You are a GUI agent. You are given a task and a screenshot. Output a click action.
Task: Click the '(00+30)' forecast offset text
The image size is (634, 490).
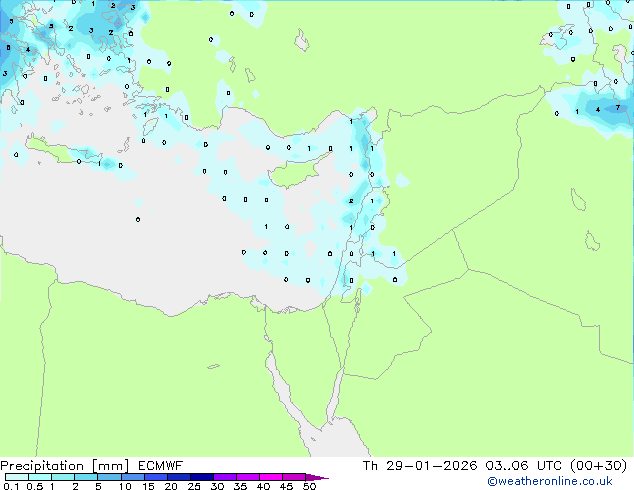pos(598,466)
